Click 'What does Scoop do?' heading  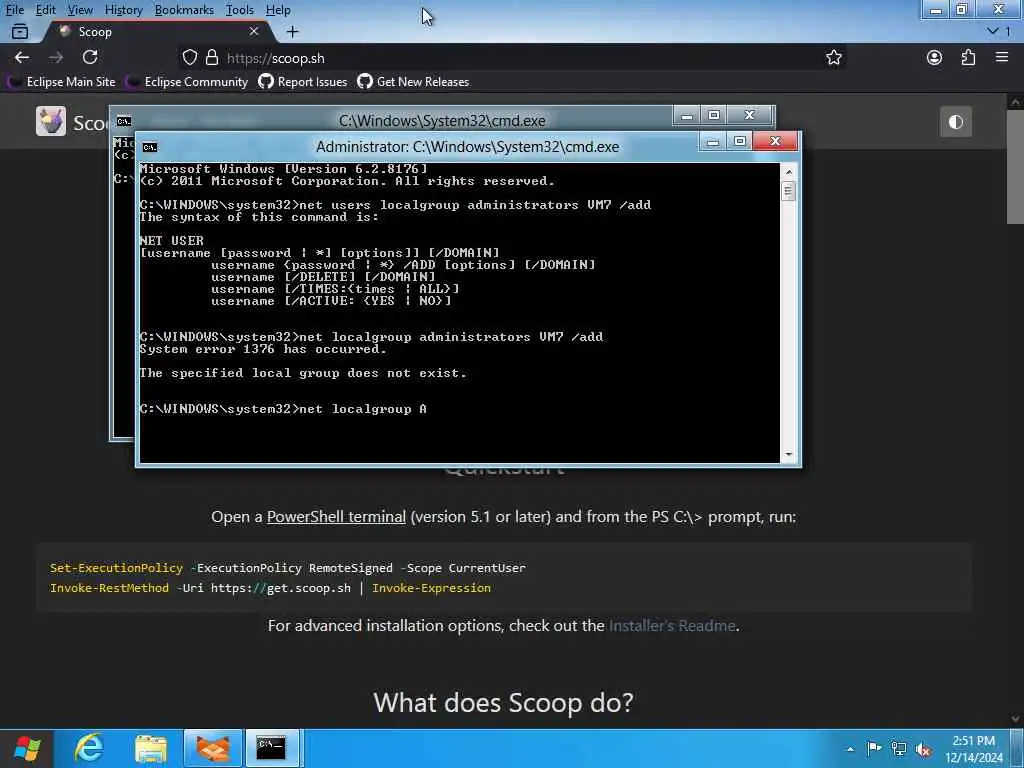click(x=504, y=703)
